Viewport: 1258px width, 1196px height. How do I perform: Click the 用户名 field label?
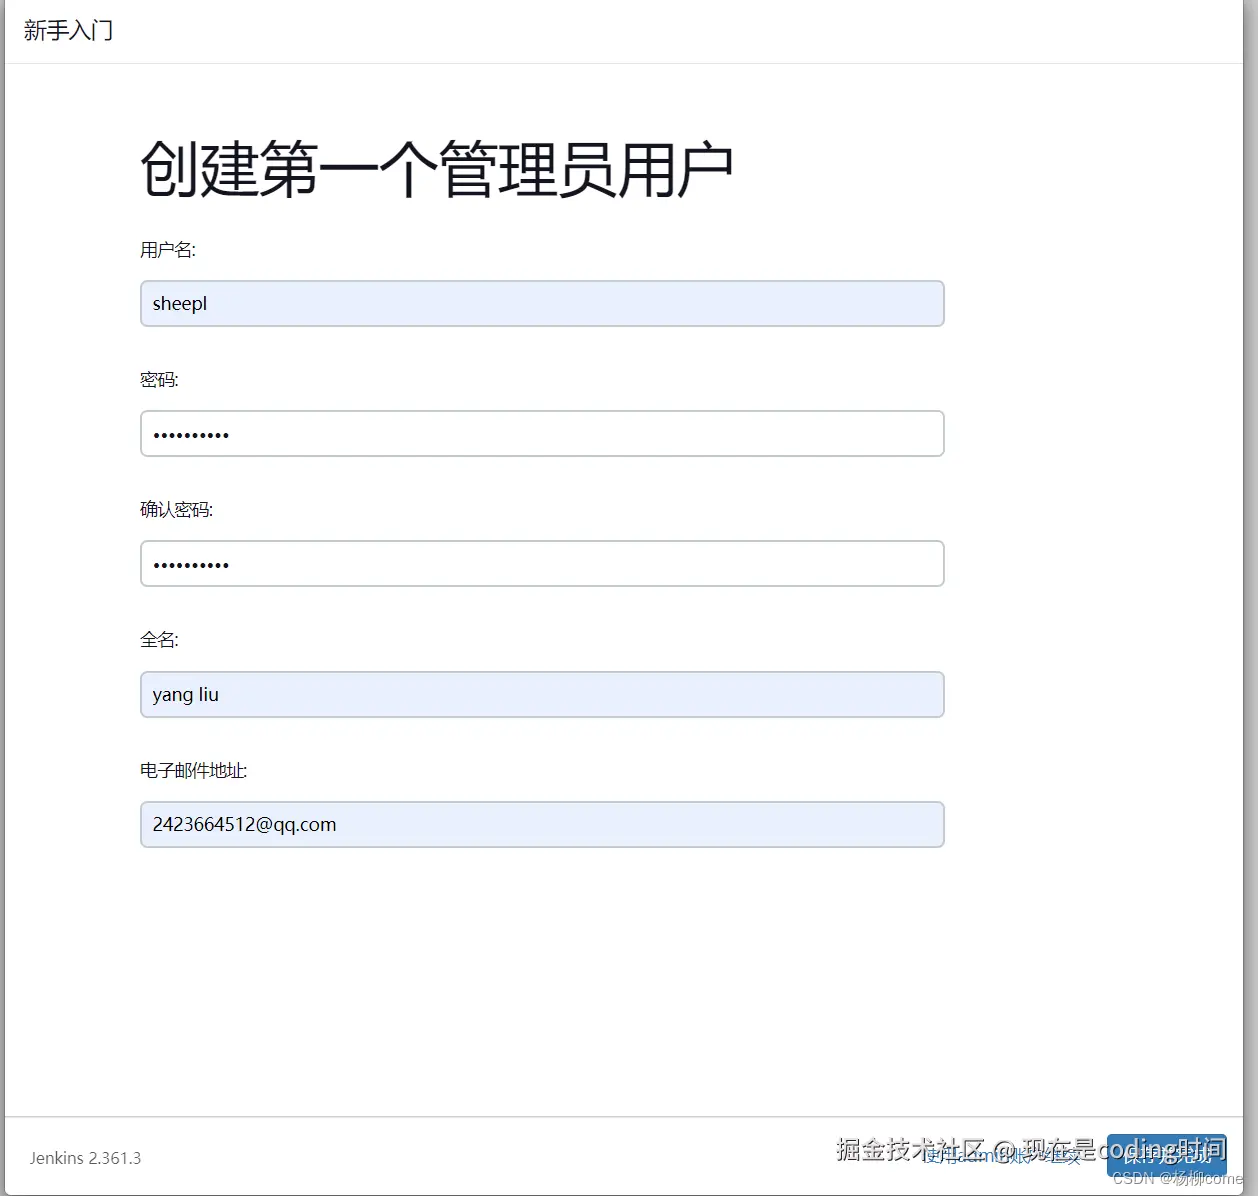coord(167,249)
